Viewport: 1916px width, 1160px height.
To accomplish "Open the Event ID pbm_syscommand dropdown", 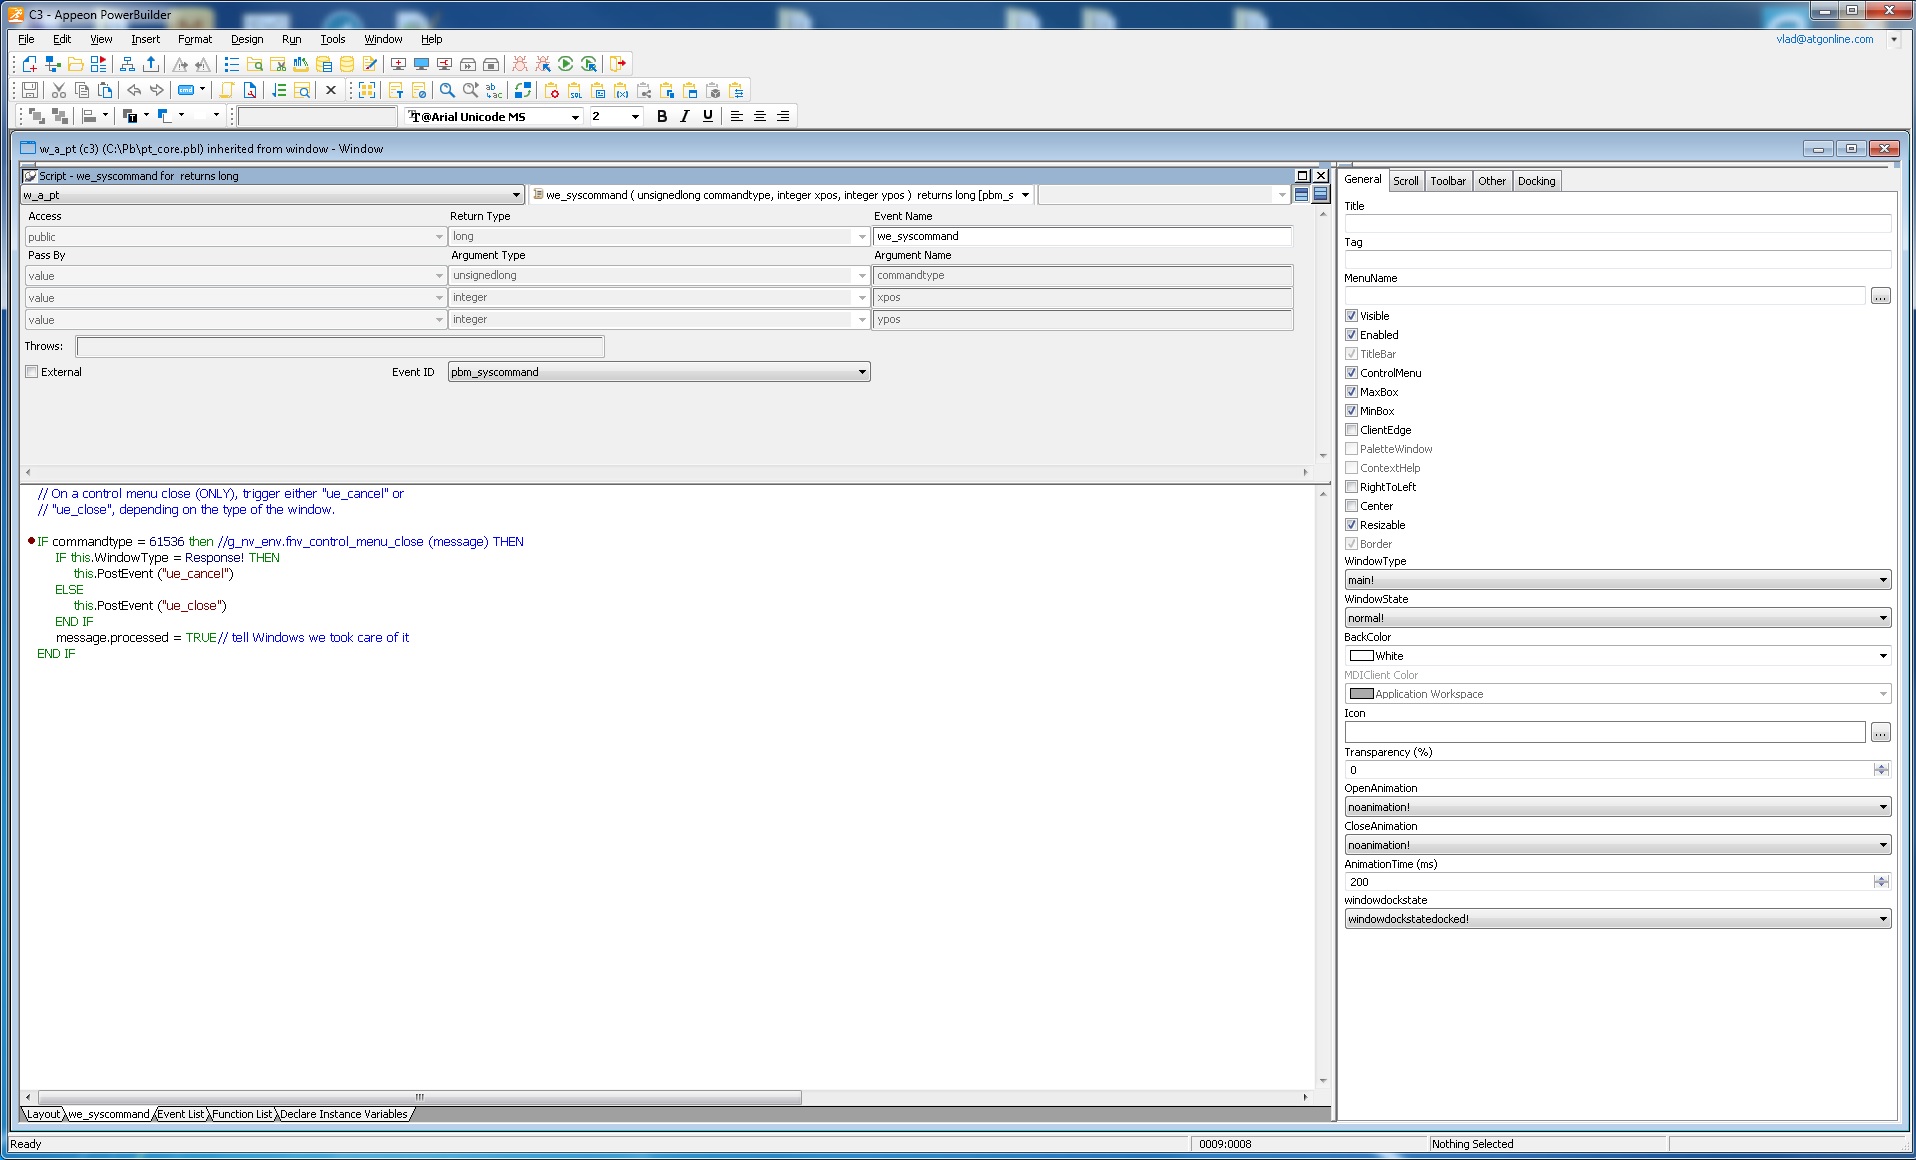I will pos(861,372).
